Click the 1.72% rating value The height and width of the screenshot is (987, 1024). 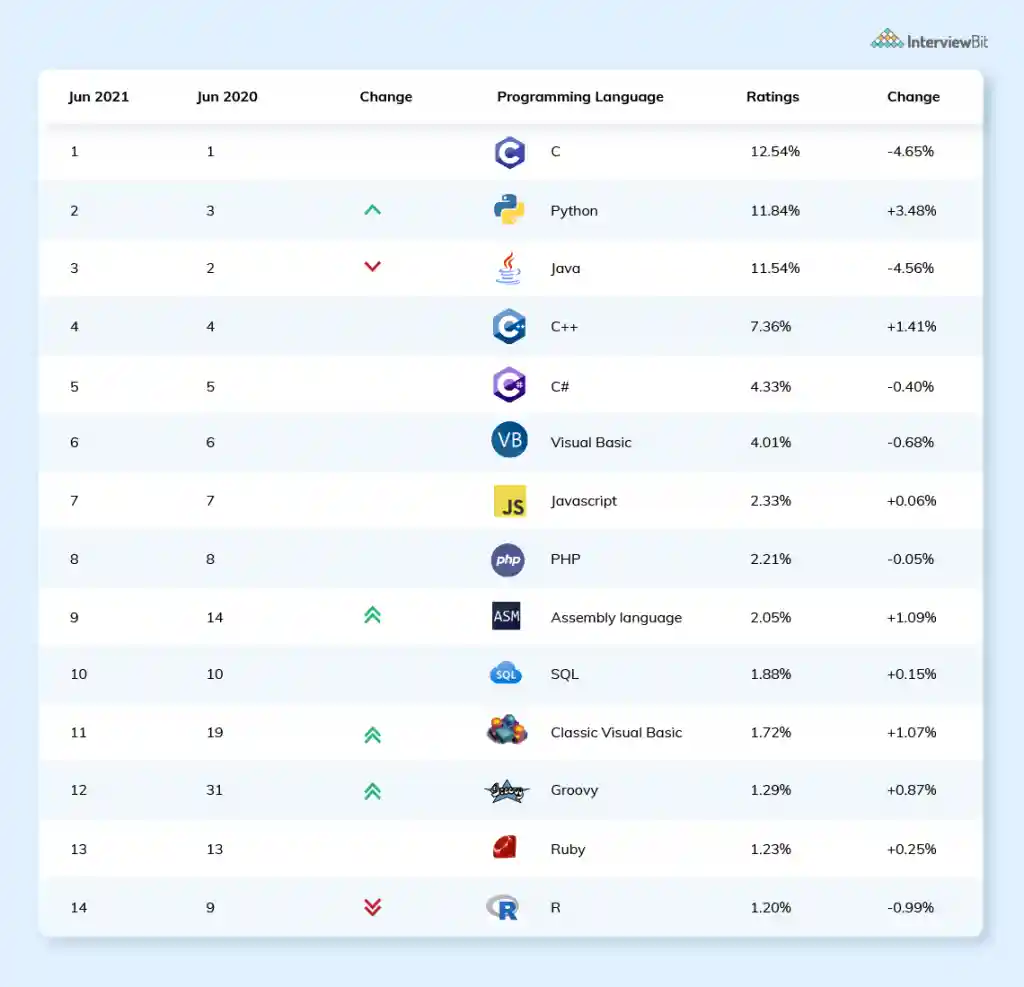(771, 732)
